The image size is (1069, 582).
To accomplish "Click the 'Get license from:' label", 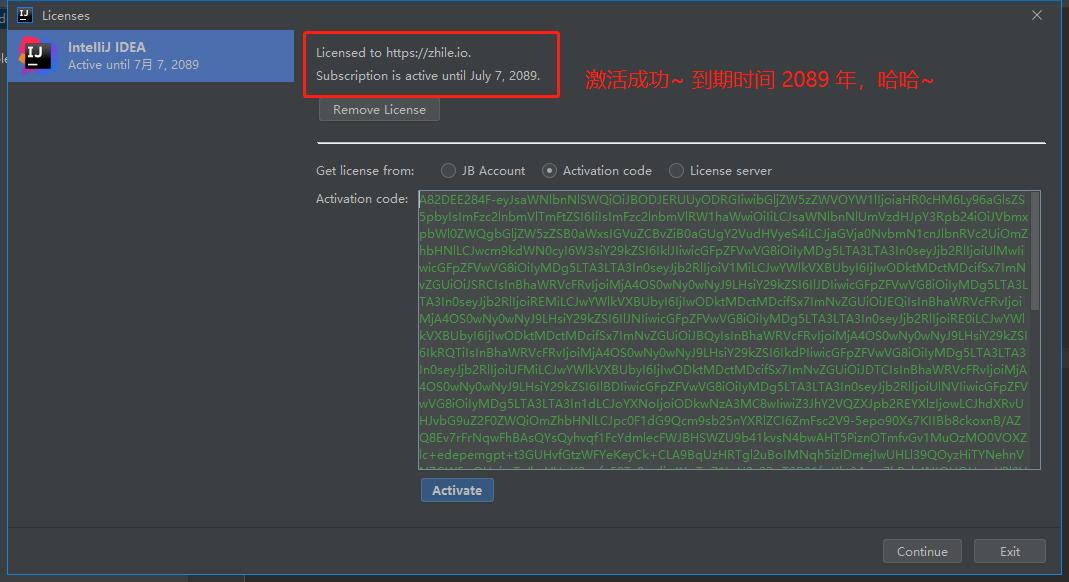I will pos(365,170).
